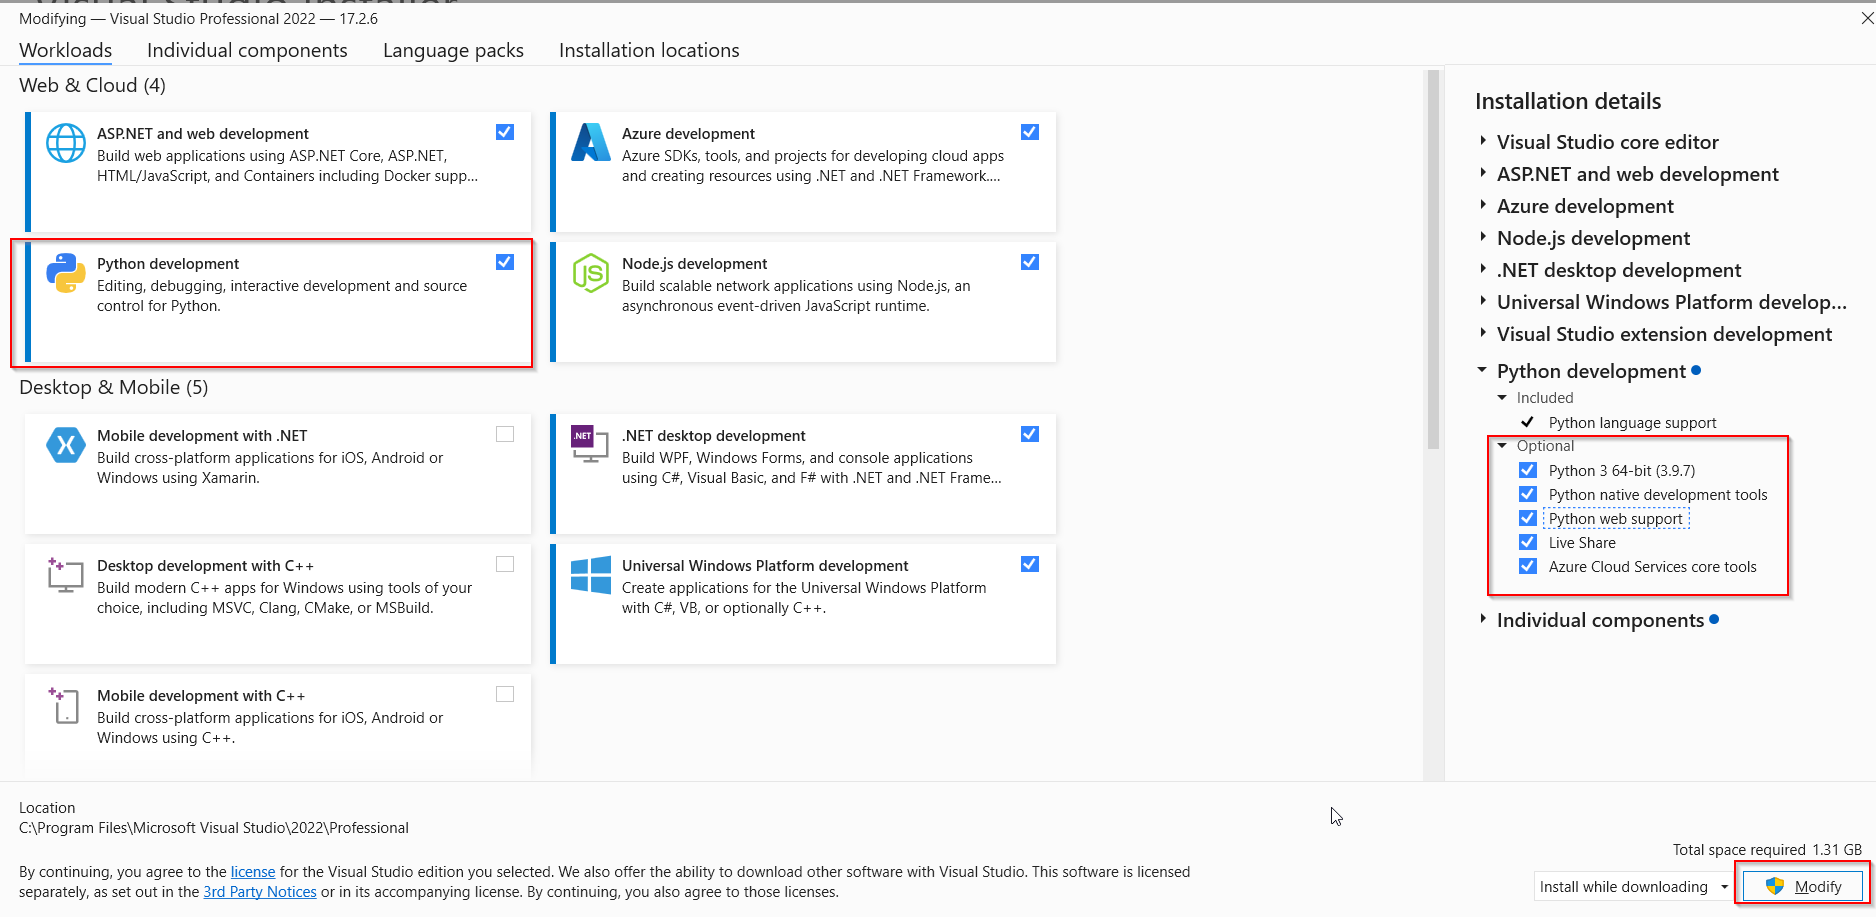Open the 3rd Party Notices link
The image size is (1876, 917).
(260, 892)
